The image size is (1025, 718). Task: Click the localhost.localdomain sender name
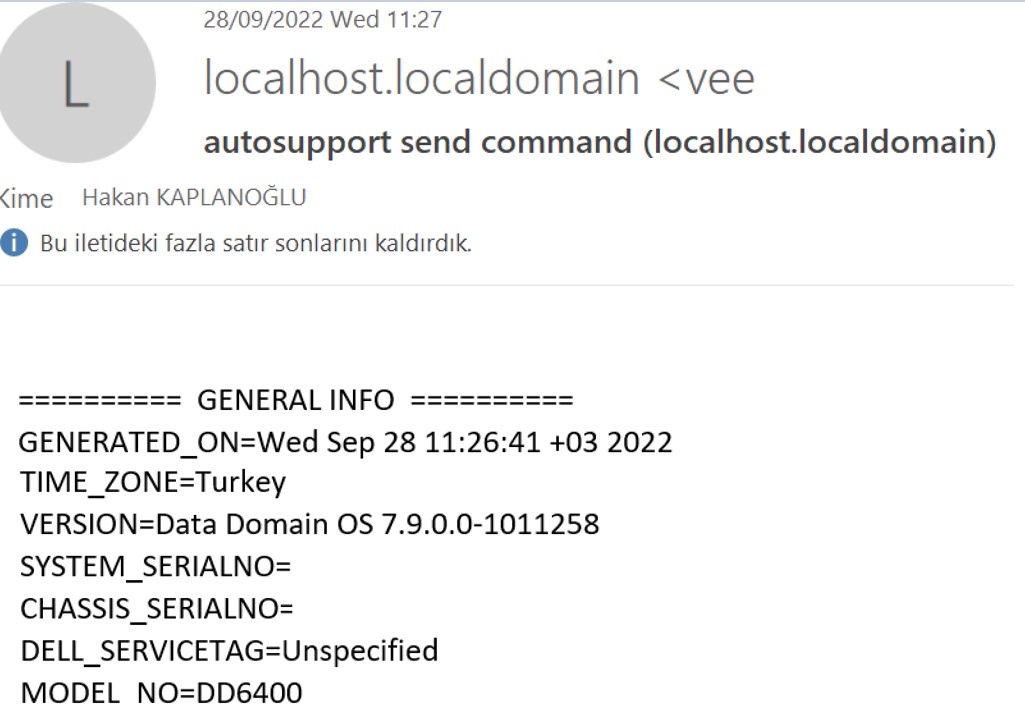(422, 78)
